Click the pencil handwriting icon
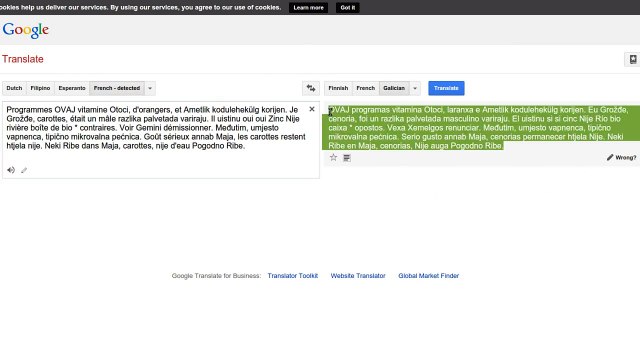The height and width of the screenshot is (360, 640). pos(24,170)
